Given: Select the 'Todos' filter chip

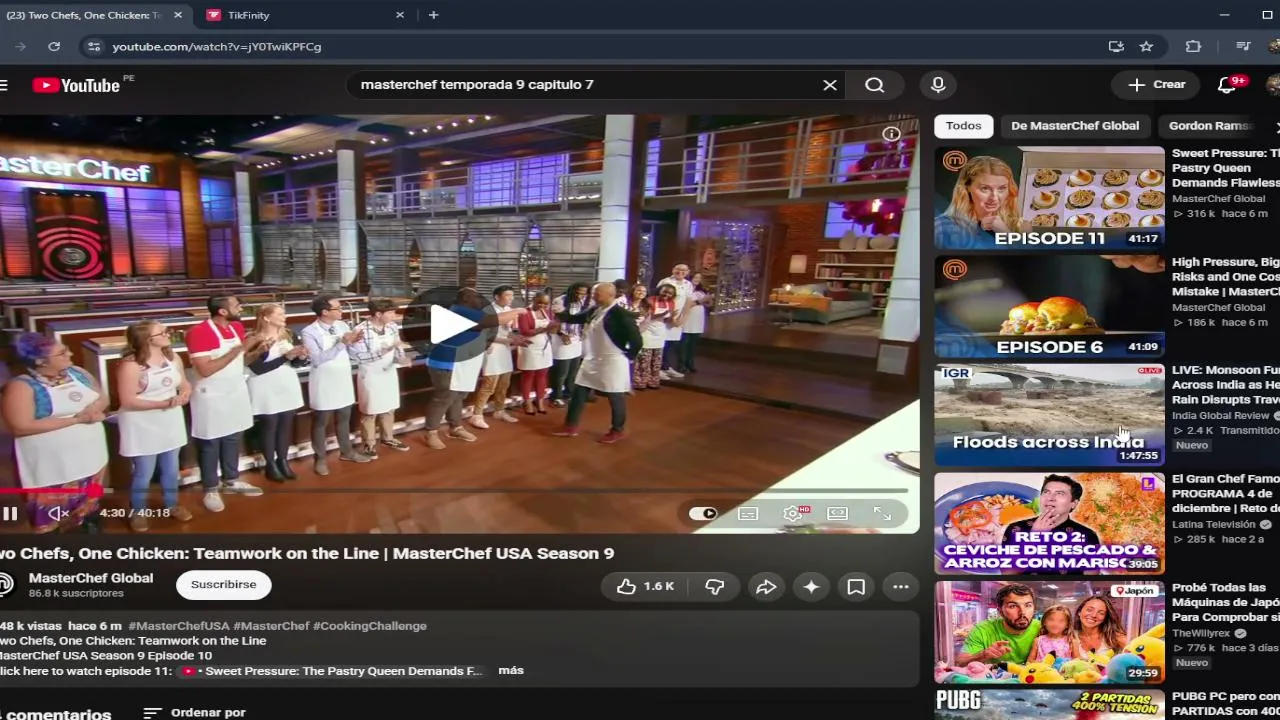Looking at the screenshot, I should [964, 126].
